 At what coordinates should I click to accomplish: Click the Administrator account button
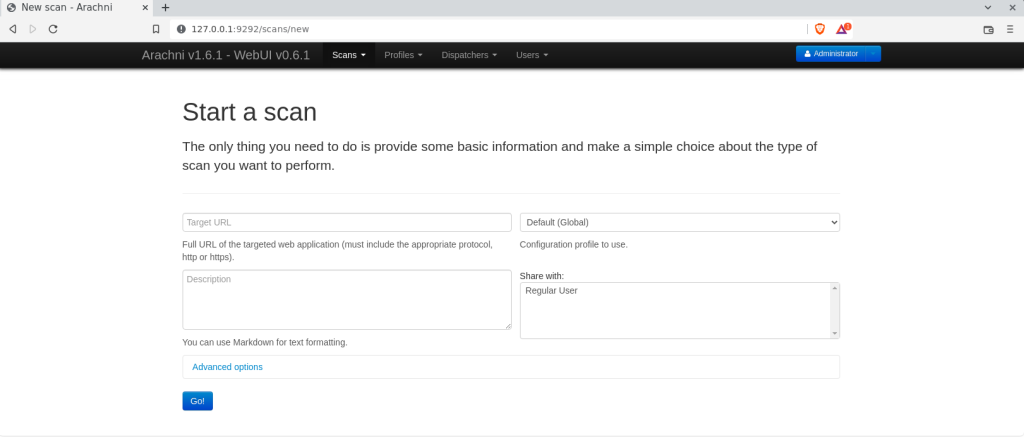click(x=831, y=54)
